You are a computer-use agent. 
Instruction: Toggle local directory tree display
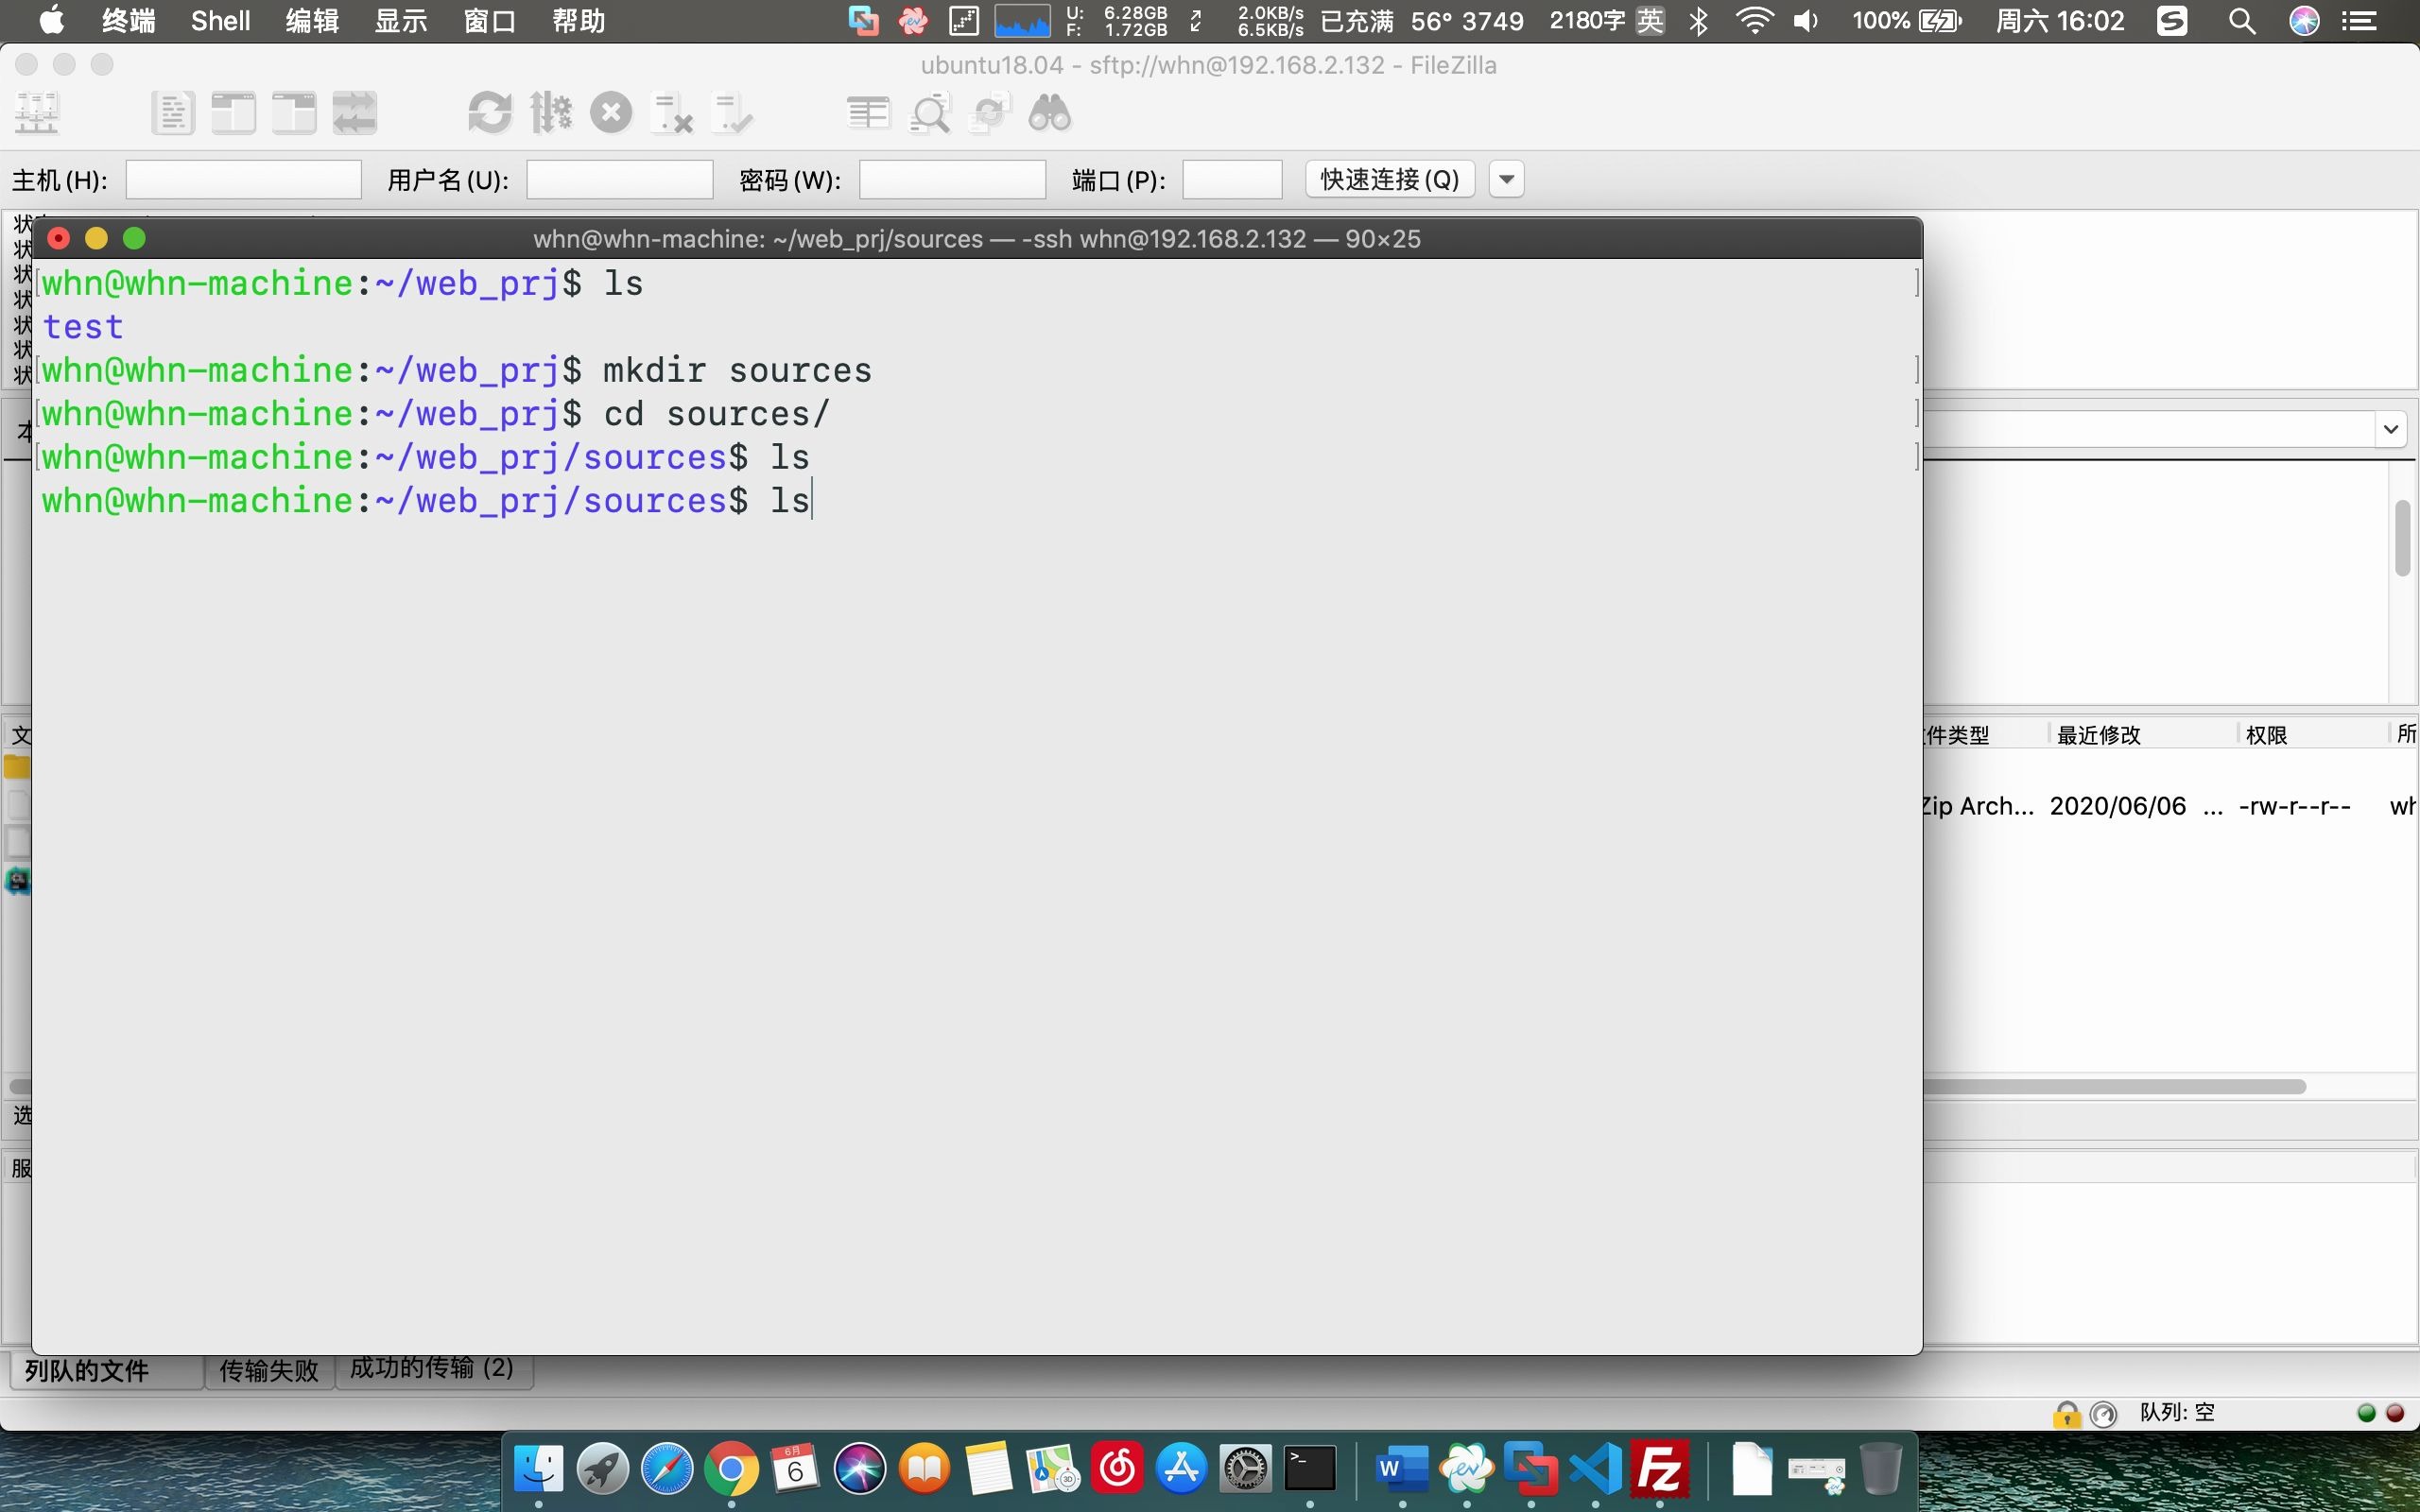click(233, 113)
